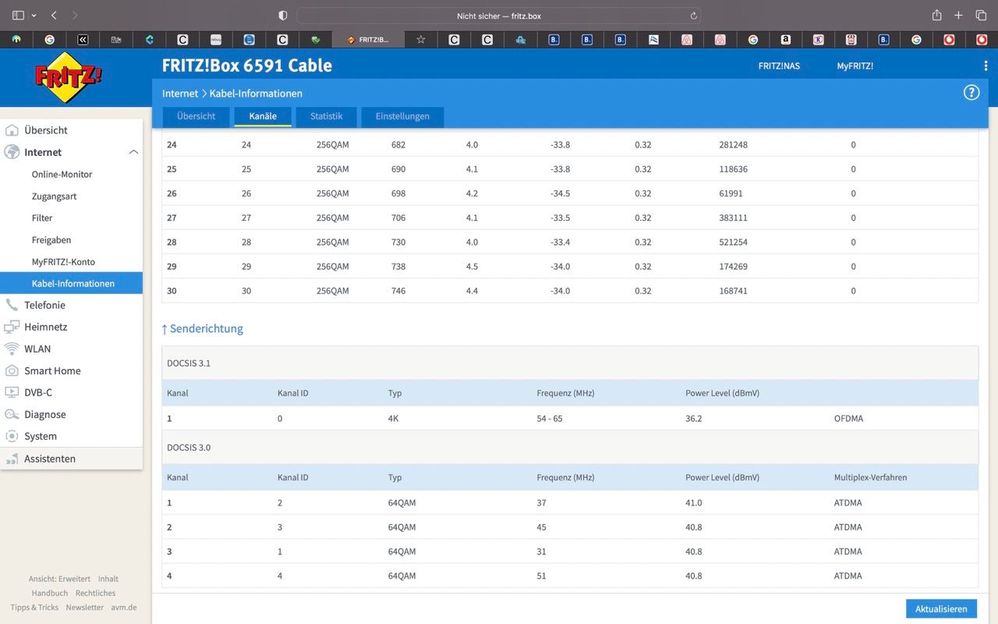Toggle the Ansicht: Erweitert view
998x624 pixels.
pos(59,579)
